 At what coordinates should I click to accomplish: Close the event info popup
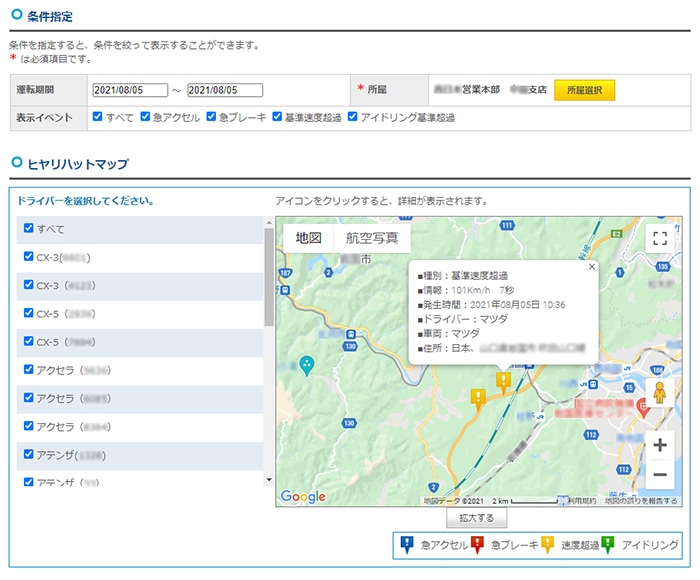(x=591, y=267)
